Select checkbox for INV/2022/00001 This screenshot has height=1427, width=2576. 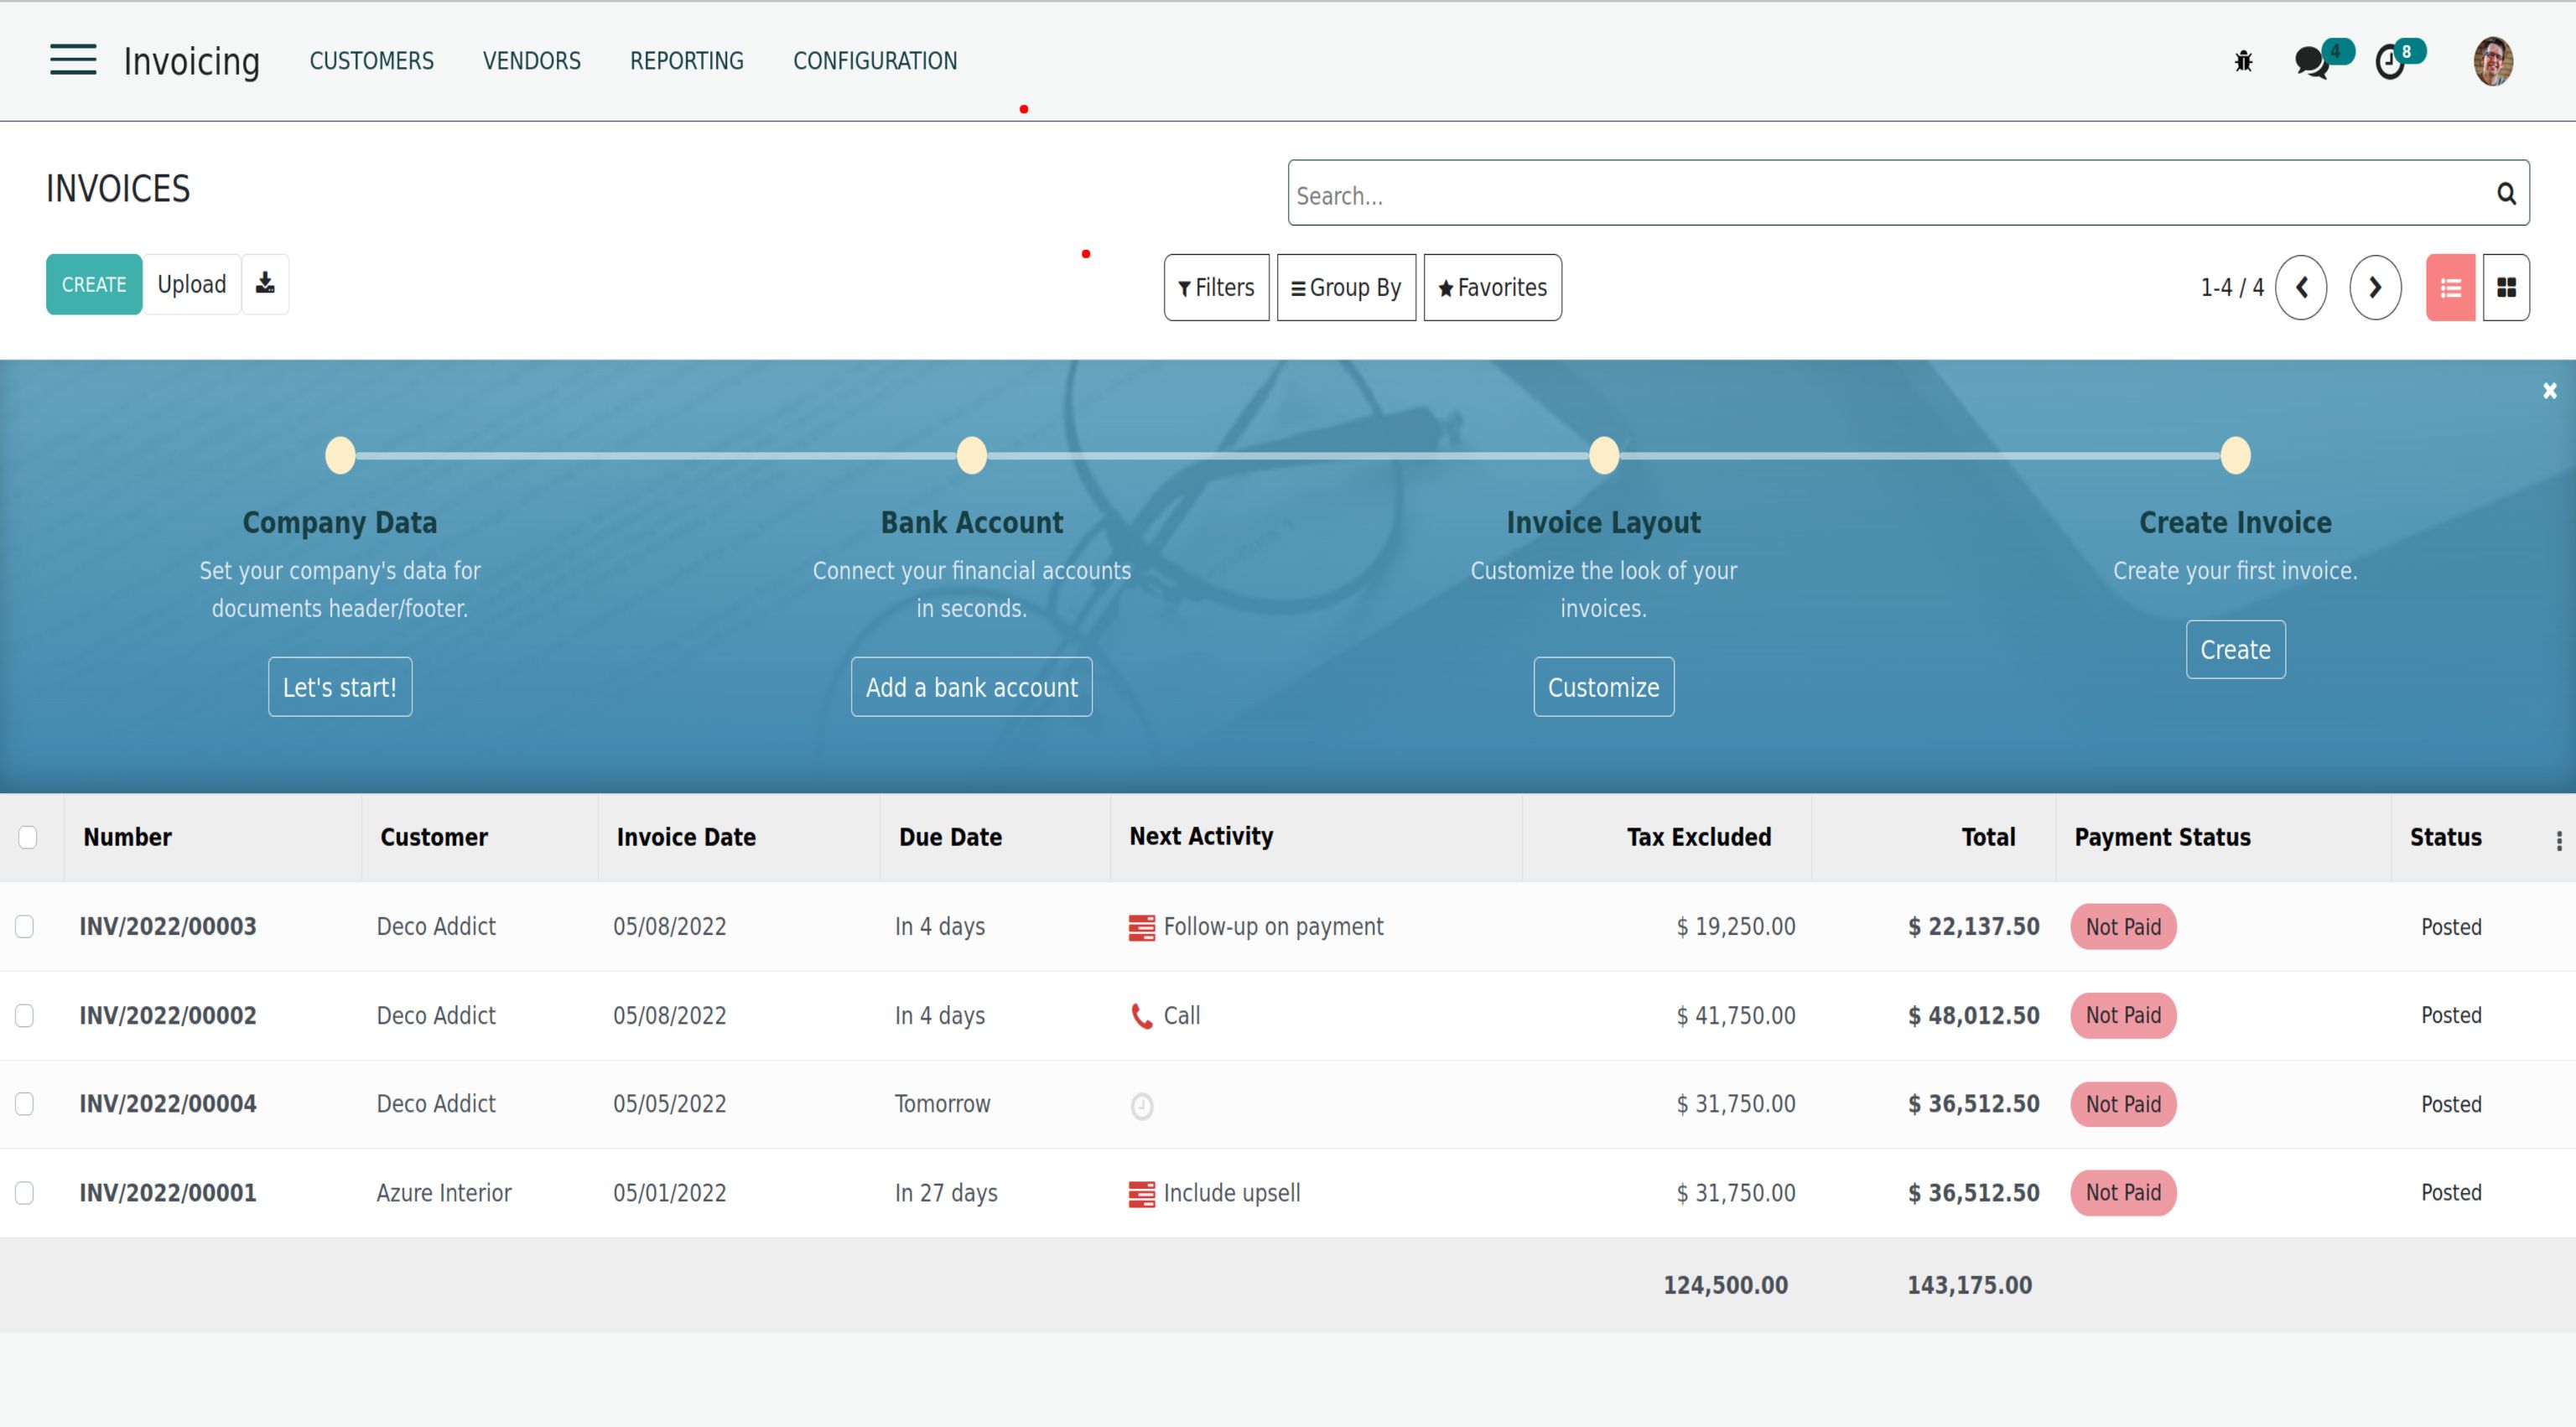(x=25, y=1193)
